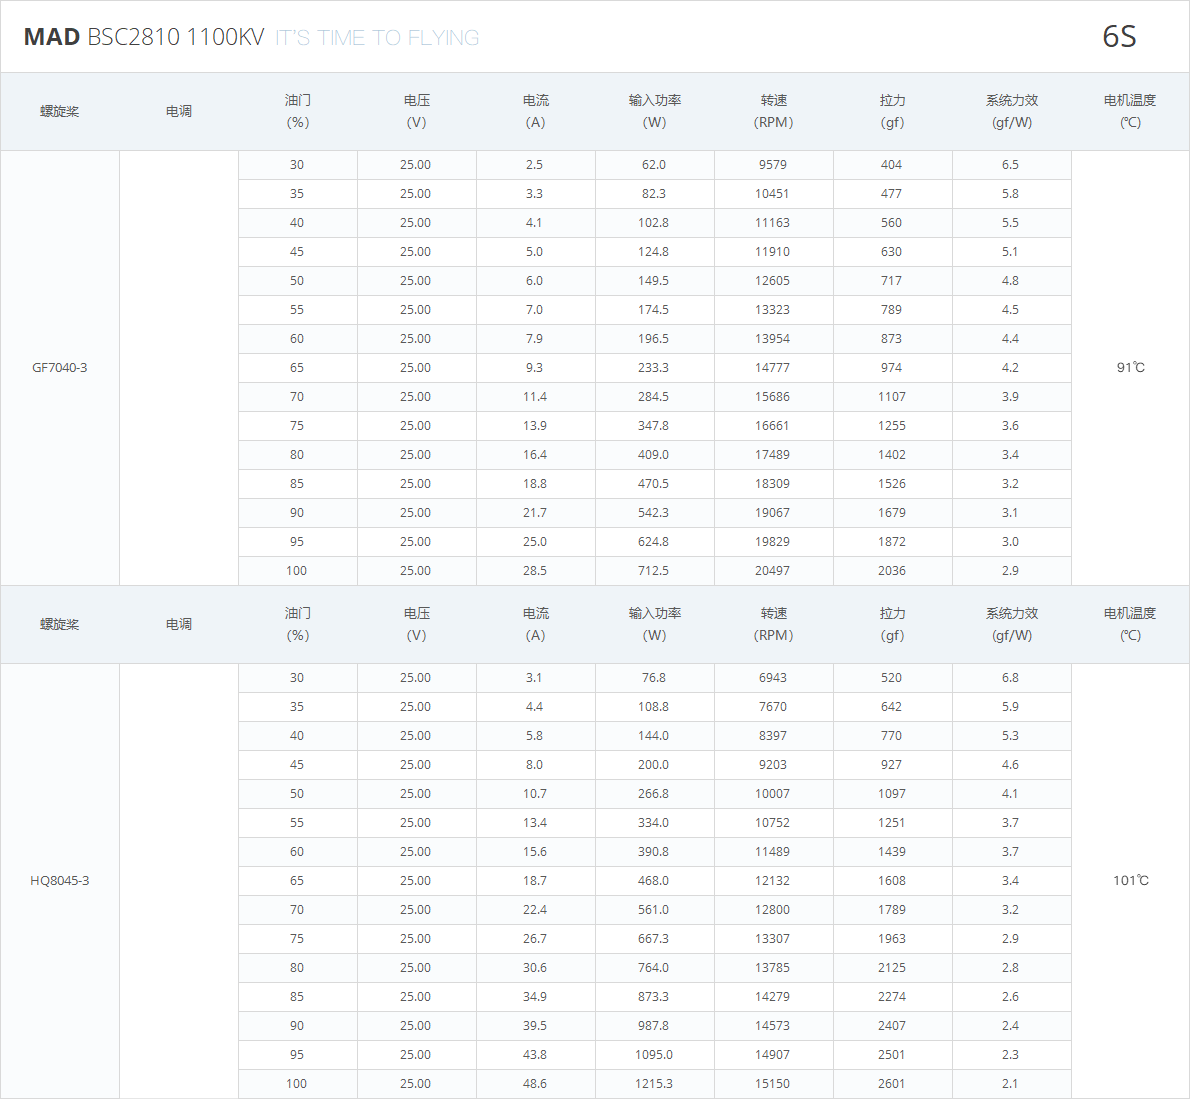Click the 82.3 input power value

coord(653,194)
